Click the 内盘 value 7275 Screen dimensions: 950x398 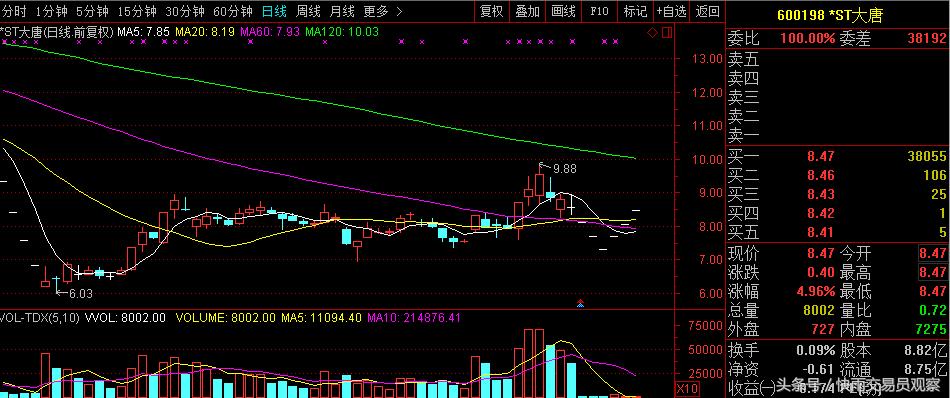(x=931, y=330)
